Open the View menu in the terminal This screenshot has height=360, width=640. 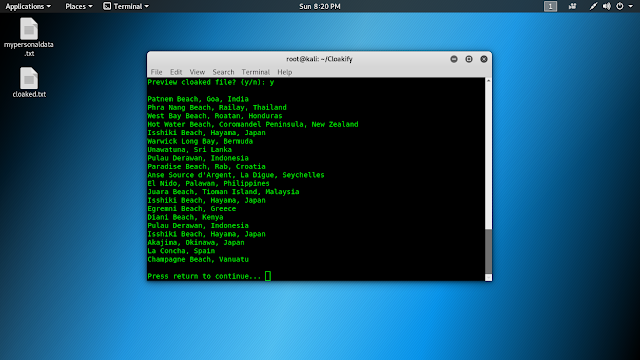[197, 72]
